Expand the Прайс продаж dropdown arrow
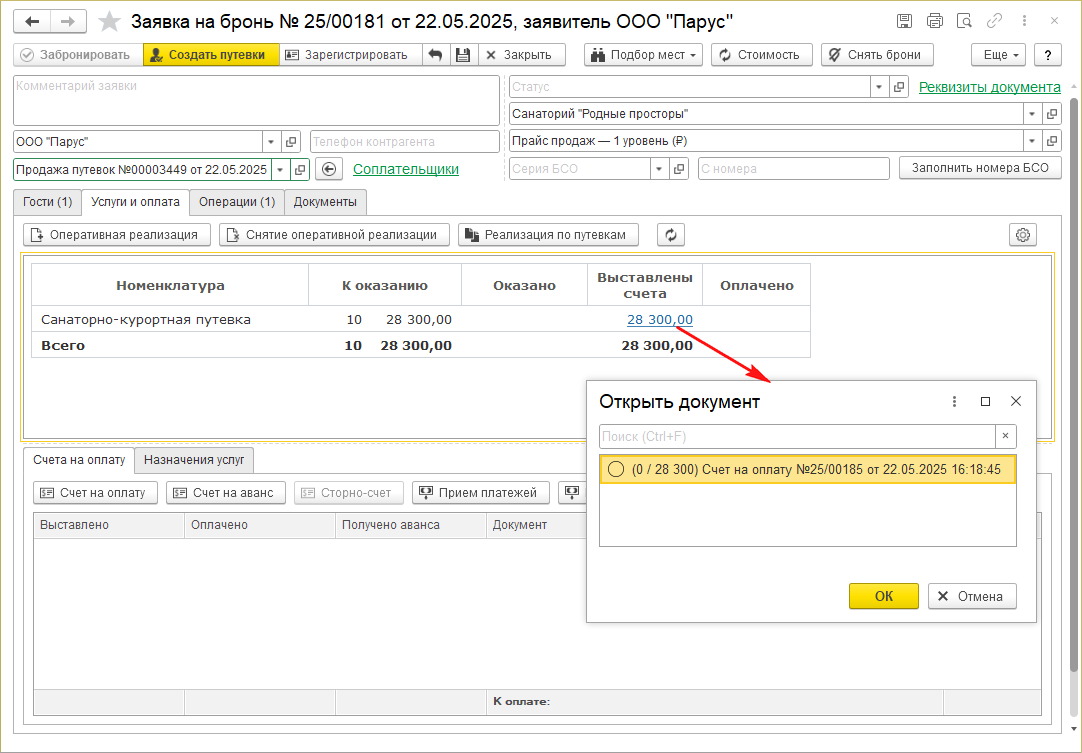 (1031, 141)
